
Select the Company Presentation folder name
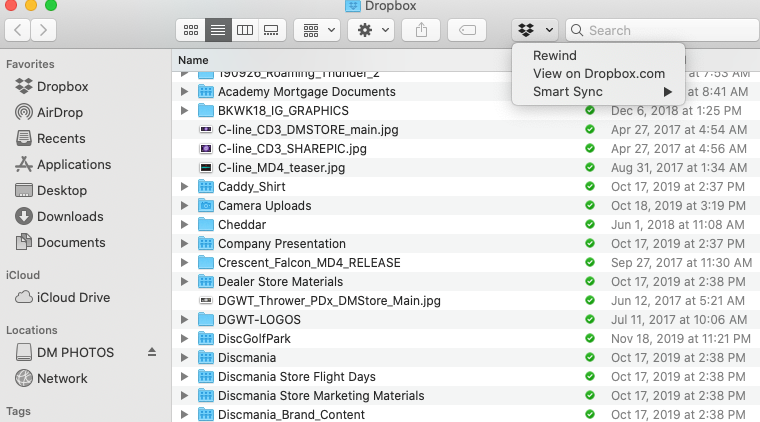[282, 243]
